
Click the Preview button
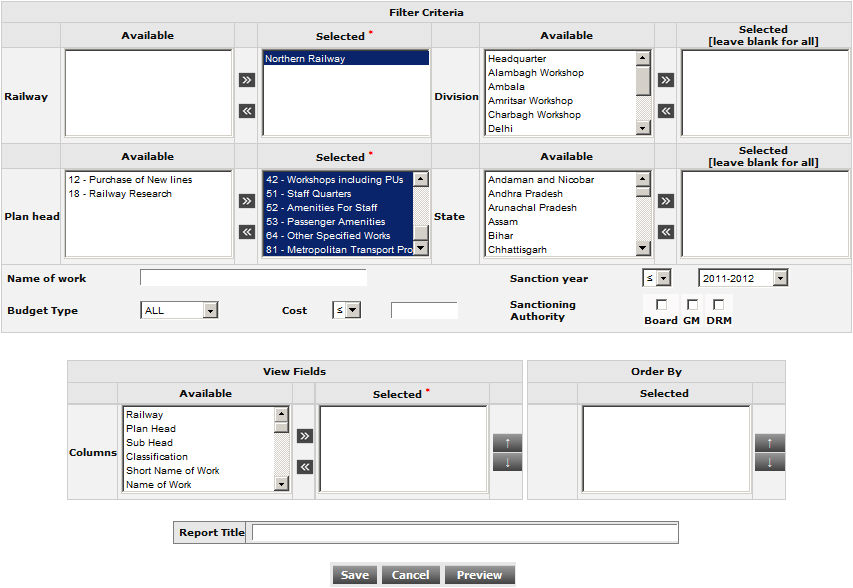coord(479,575)
